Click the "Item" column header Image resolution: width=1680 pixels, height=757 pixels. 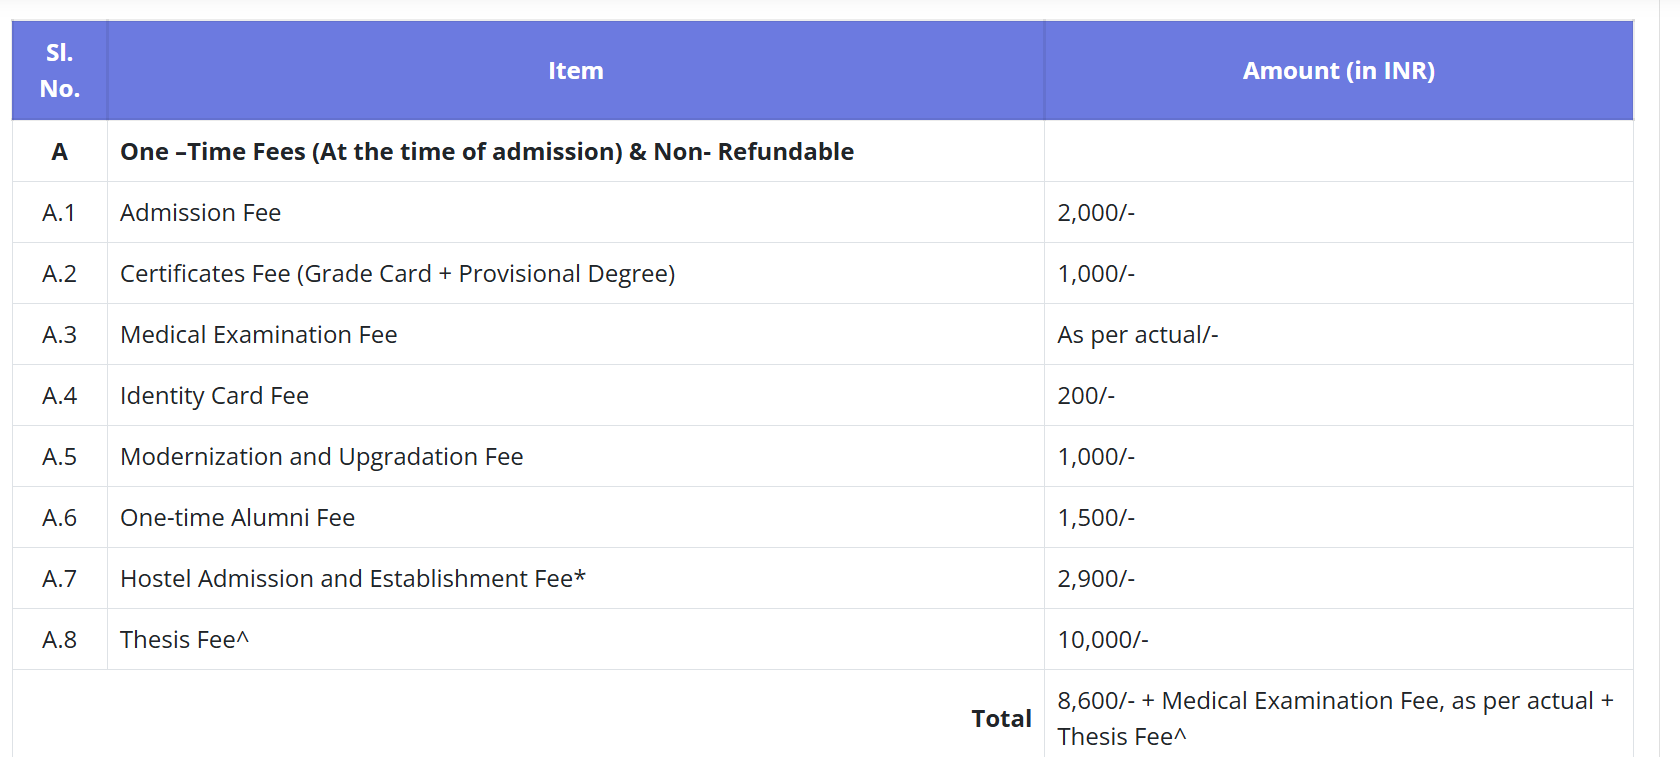pyautogui.click(x=575, y=71)
